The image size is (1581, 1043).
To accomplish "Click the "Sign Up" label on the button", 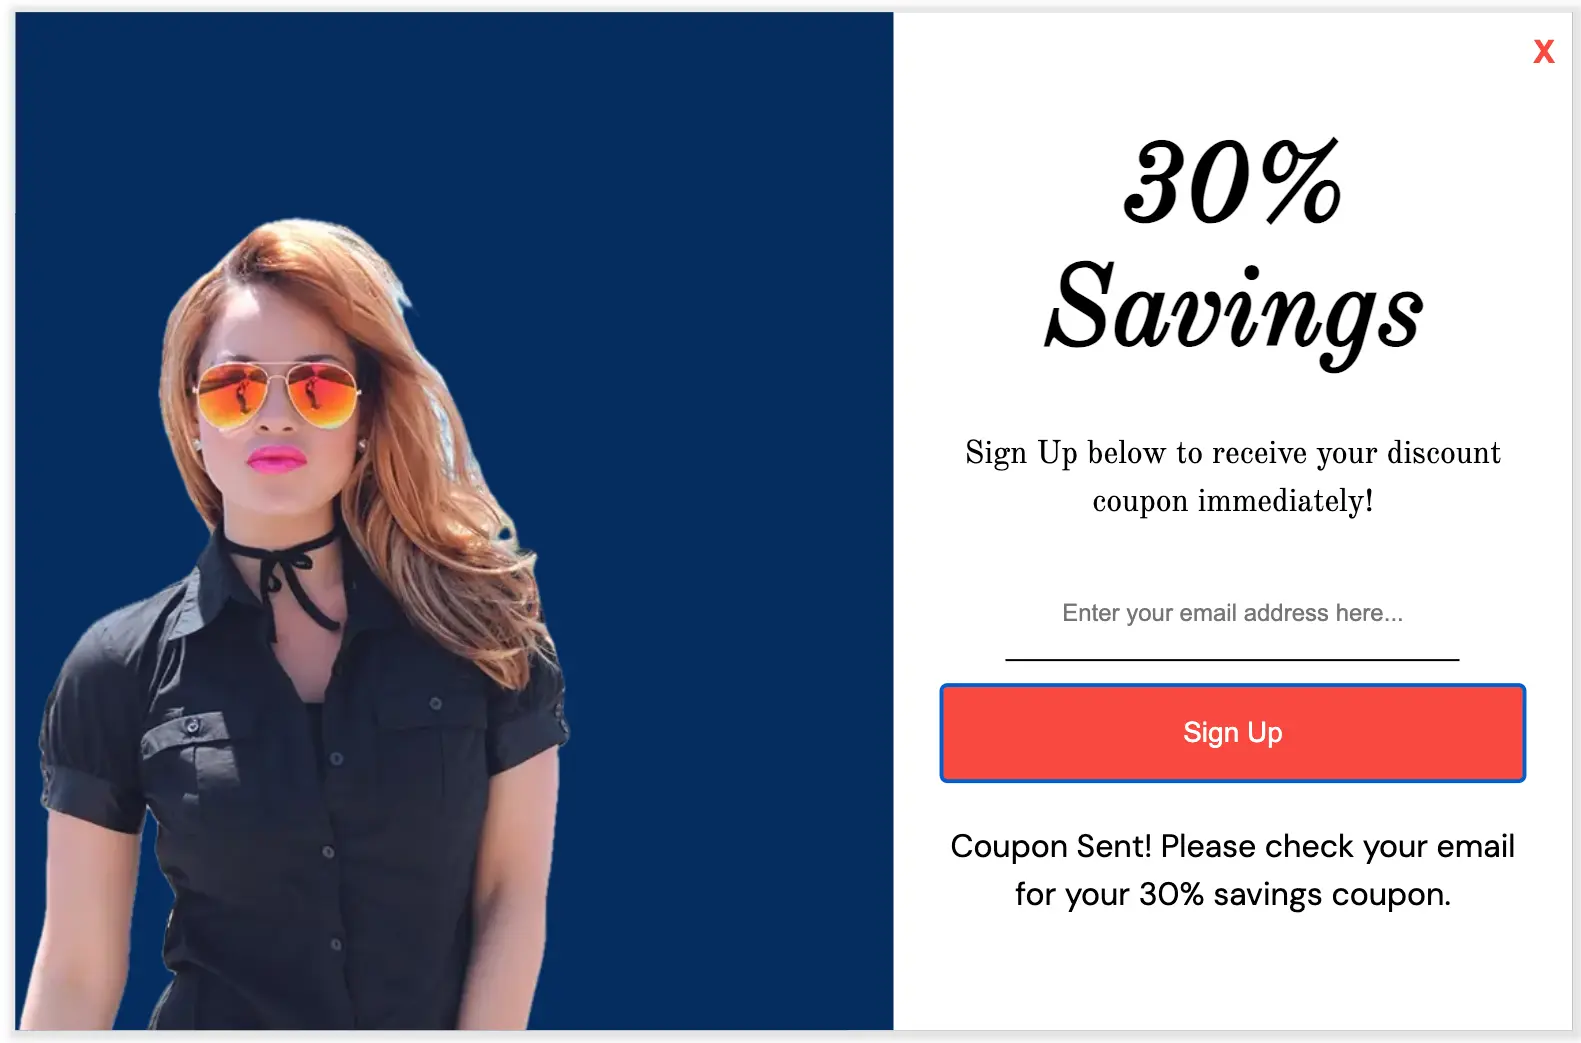I will coord(1232,733).
